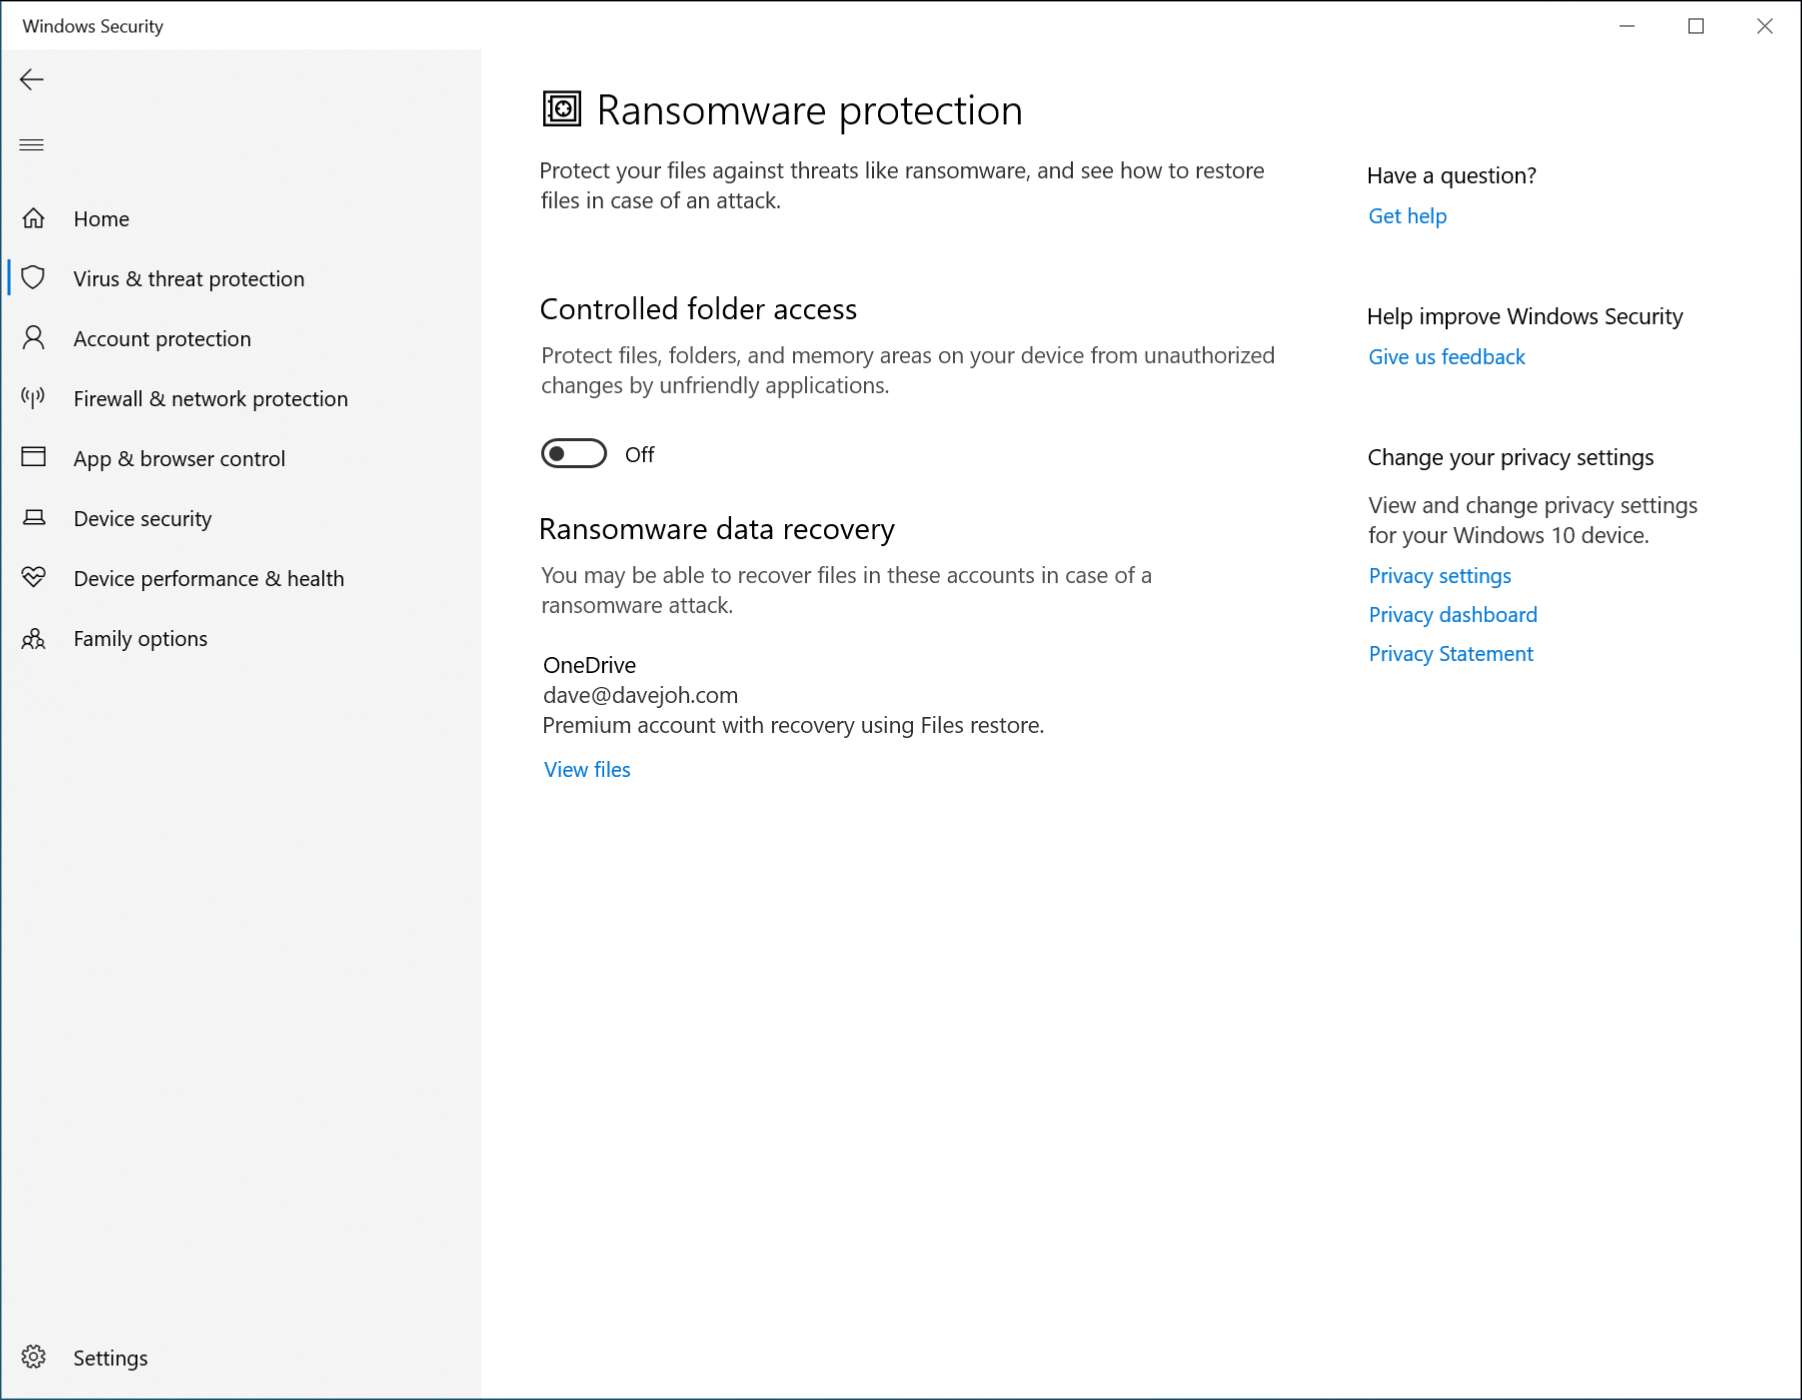Open the Privacy dashboard link
Screen dimensions: 1802x1400
[x=1452, y=615]
